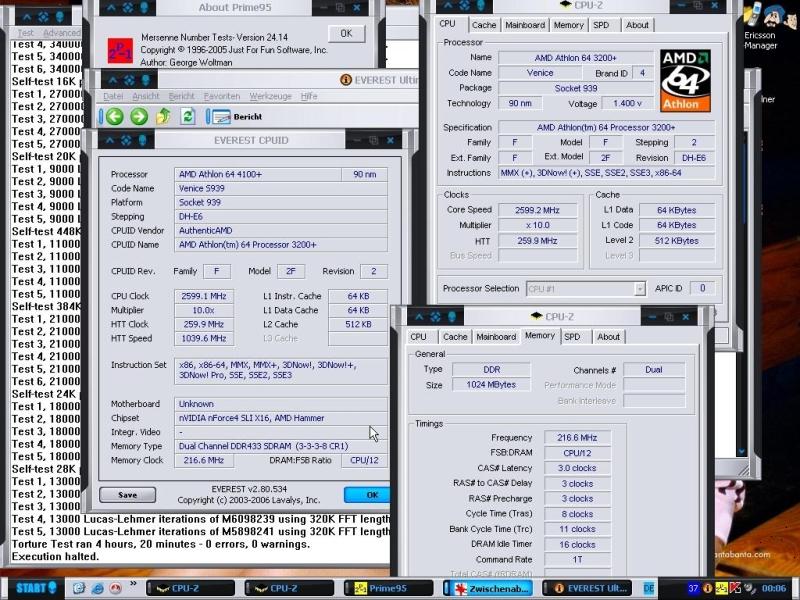Click Prime95 yellow tray icon

click(x=721, y=588)
